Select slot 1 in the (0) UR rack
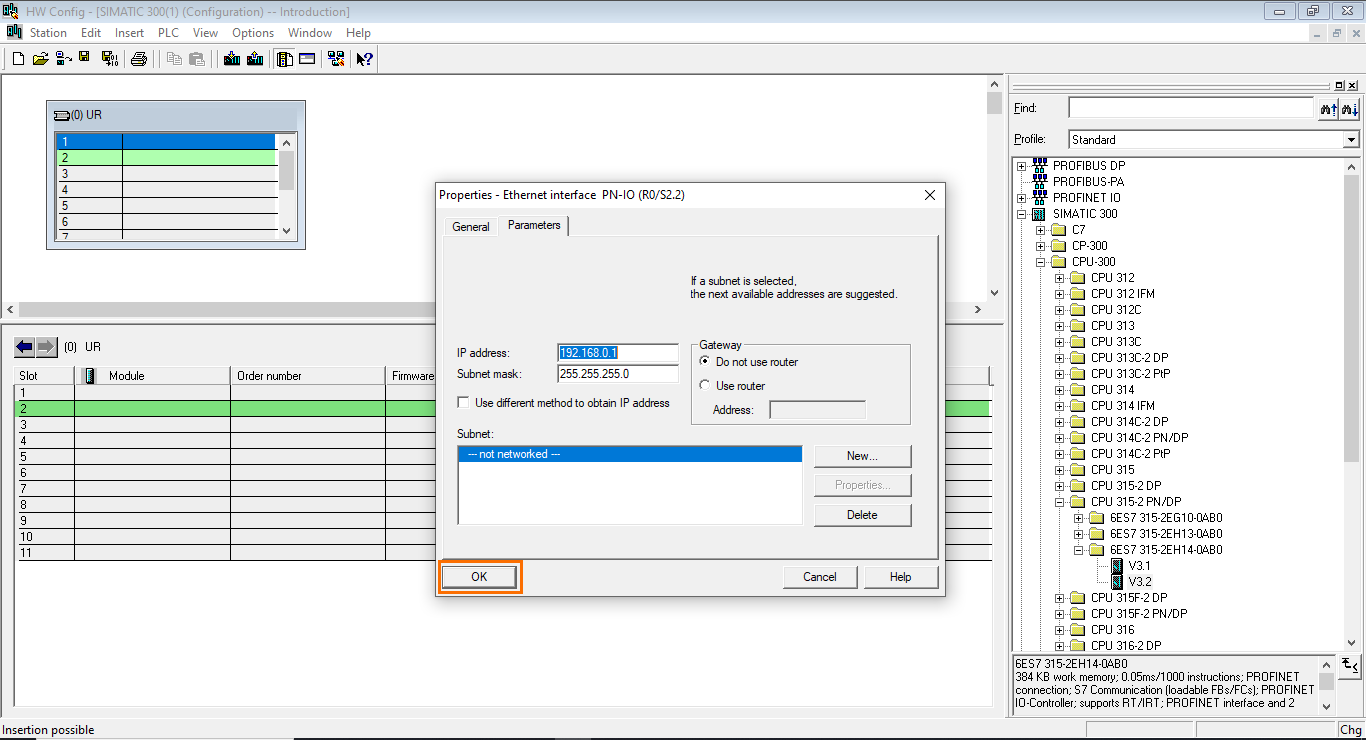This screenshot has width=1366, height=740. [x=166, y=142]
